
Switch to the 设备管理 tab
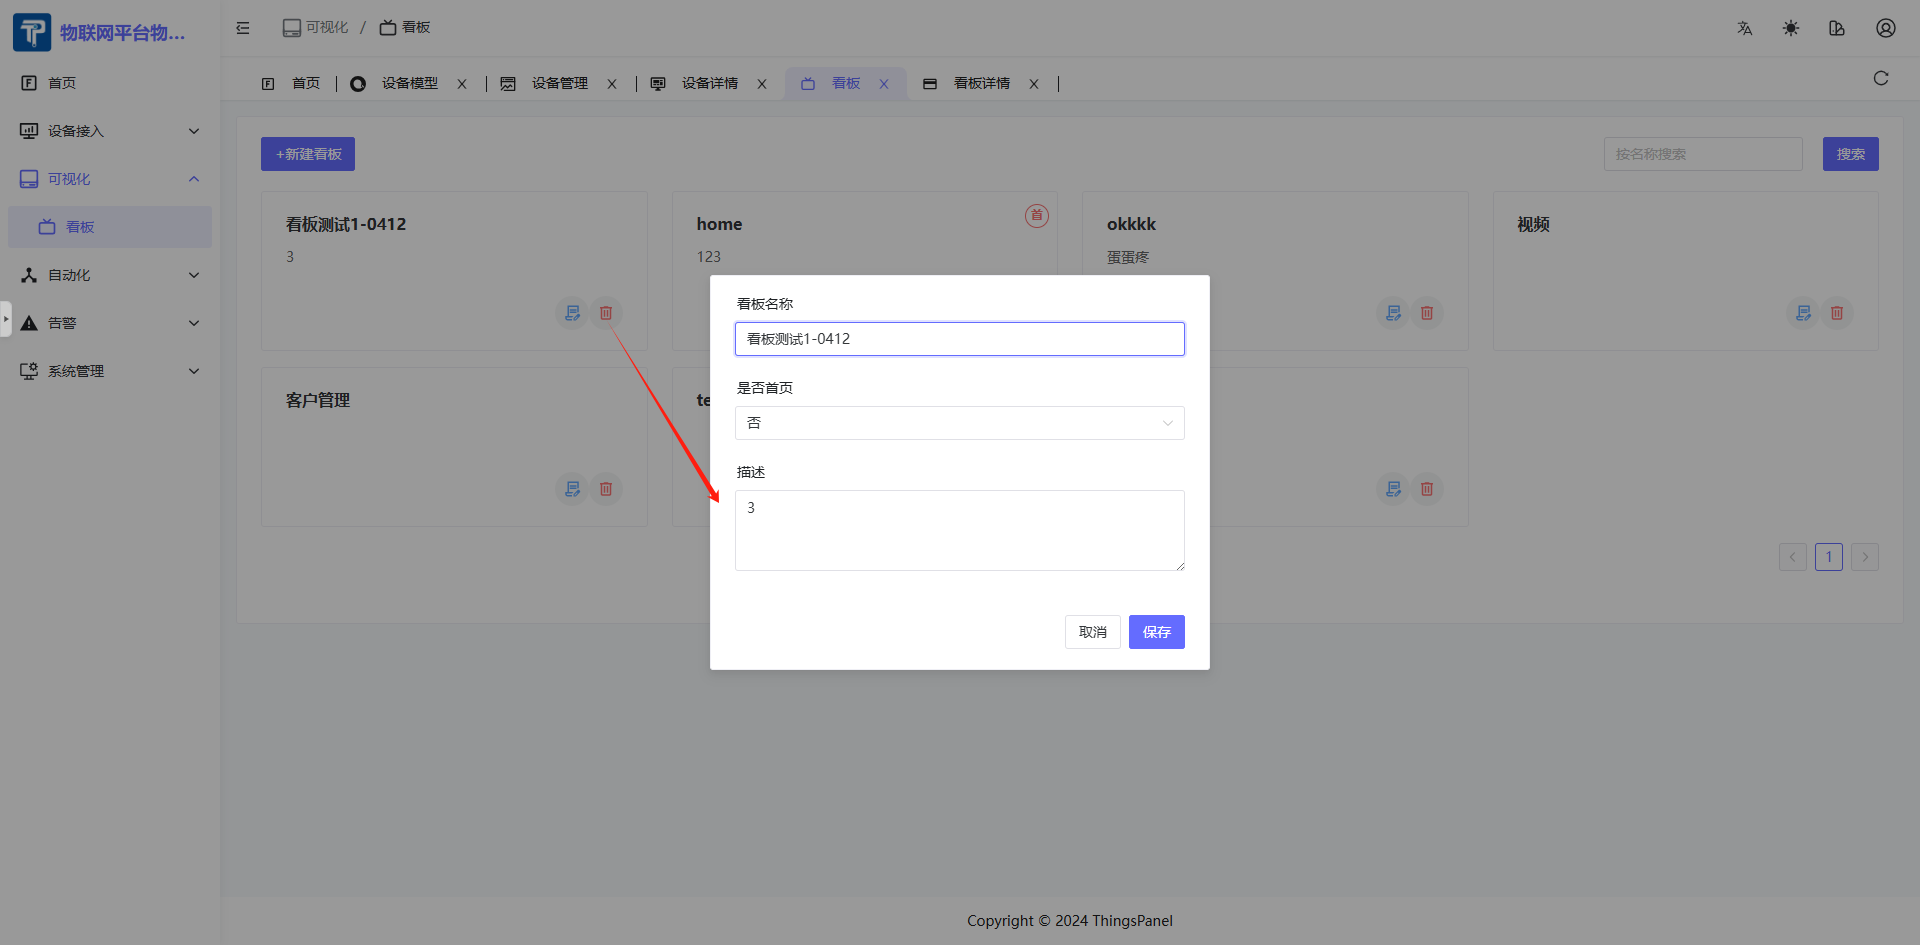[x=559, y=84]
